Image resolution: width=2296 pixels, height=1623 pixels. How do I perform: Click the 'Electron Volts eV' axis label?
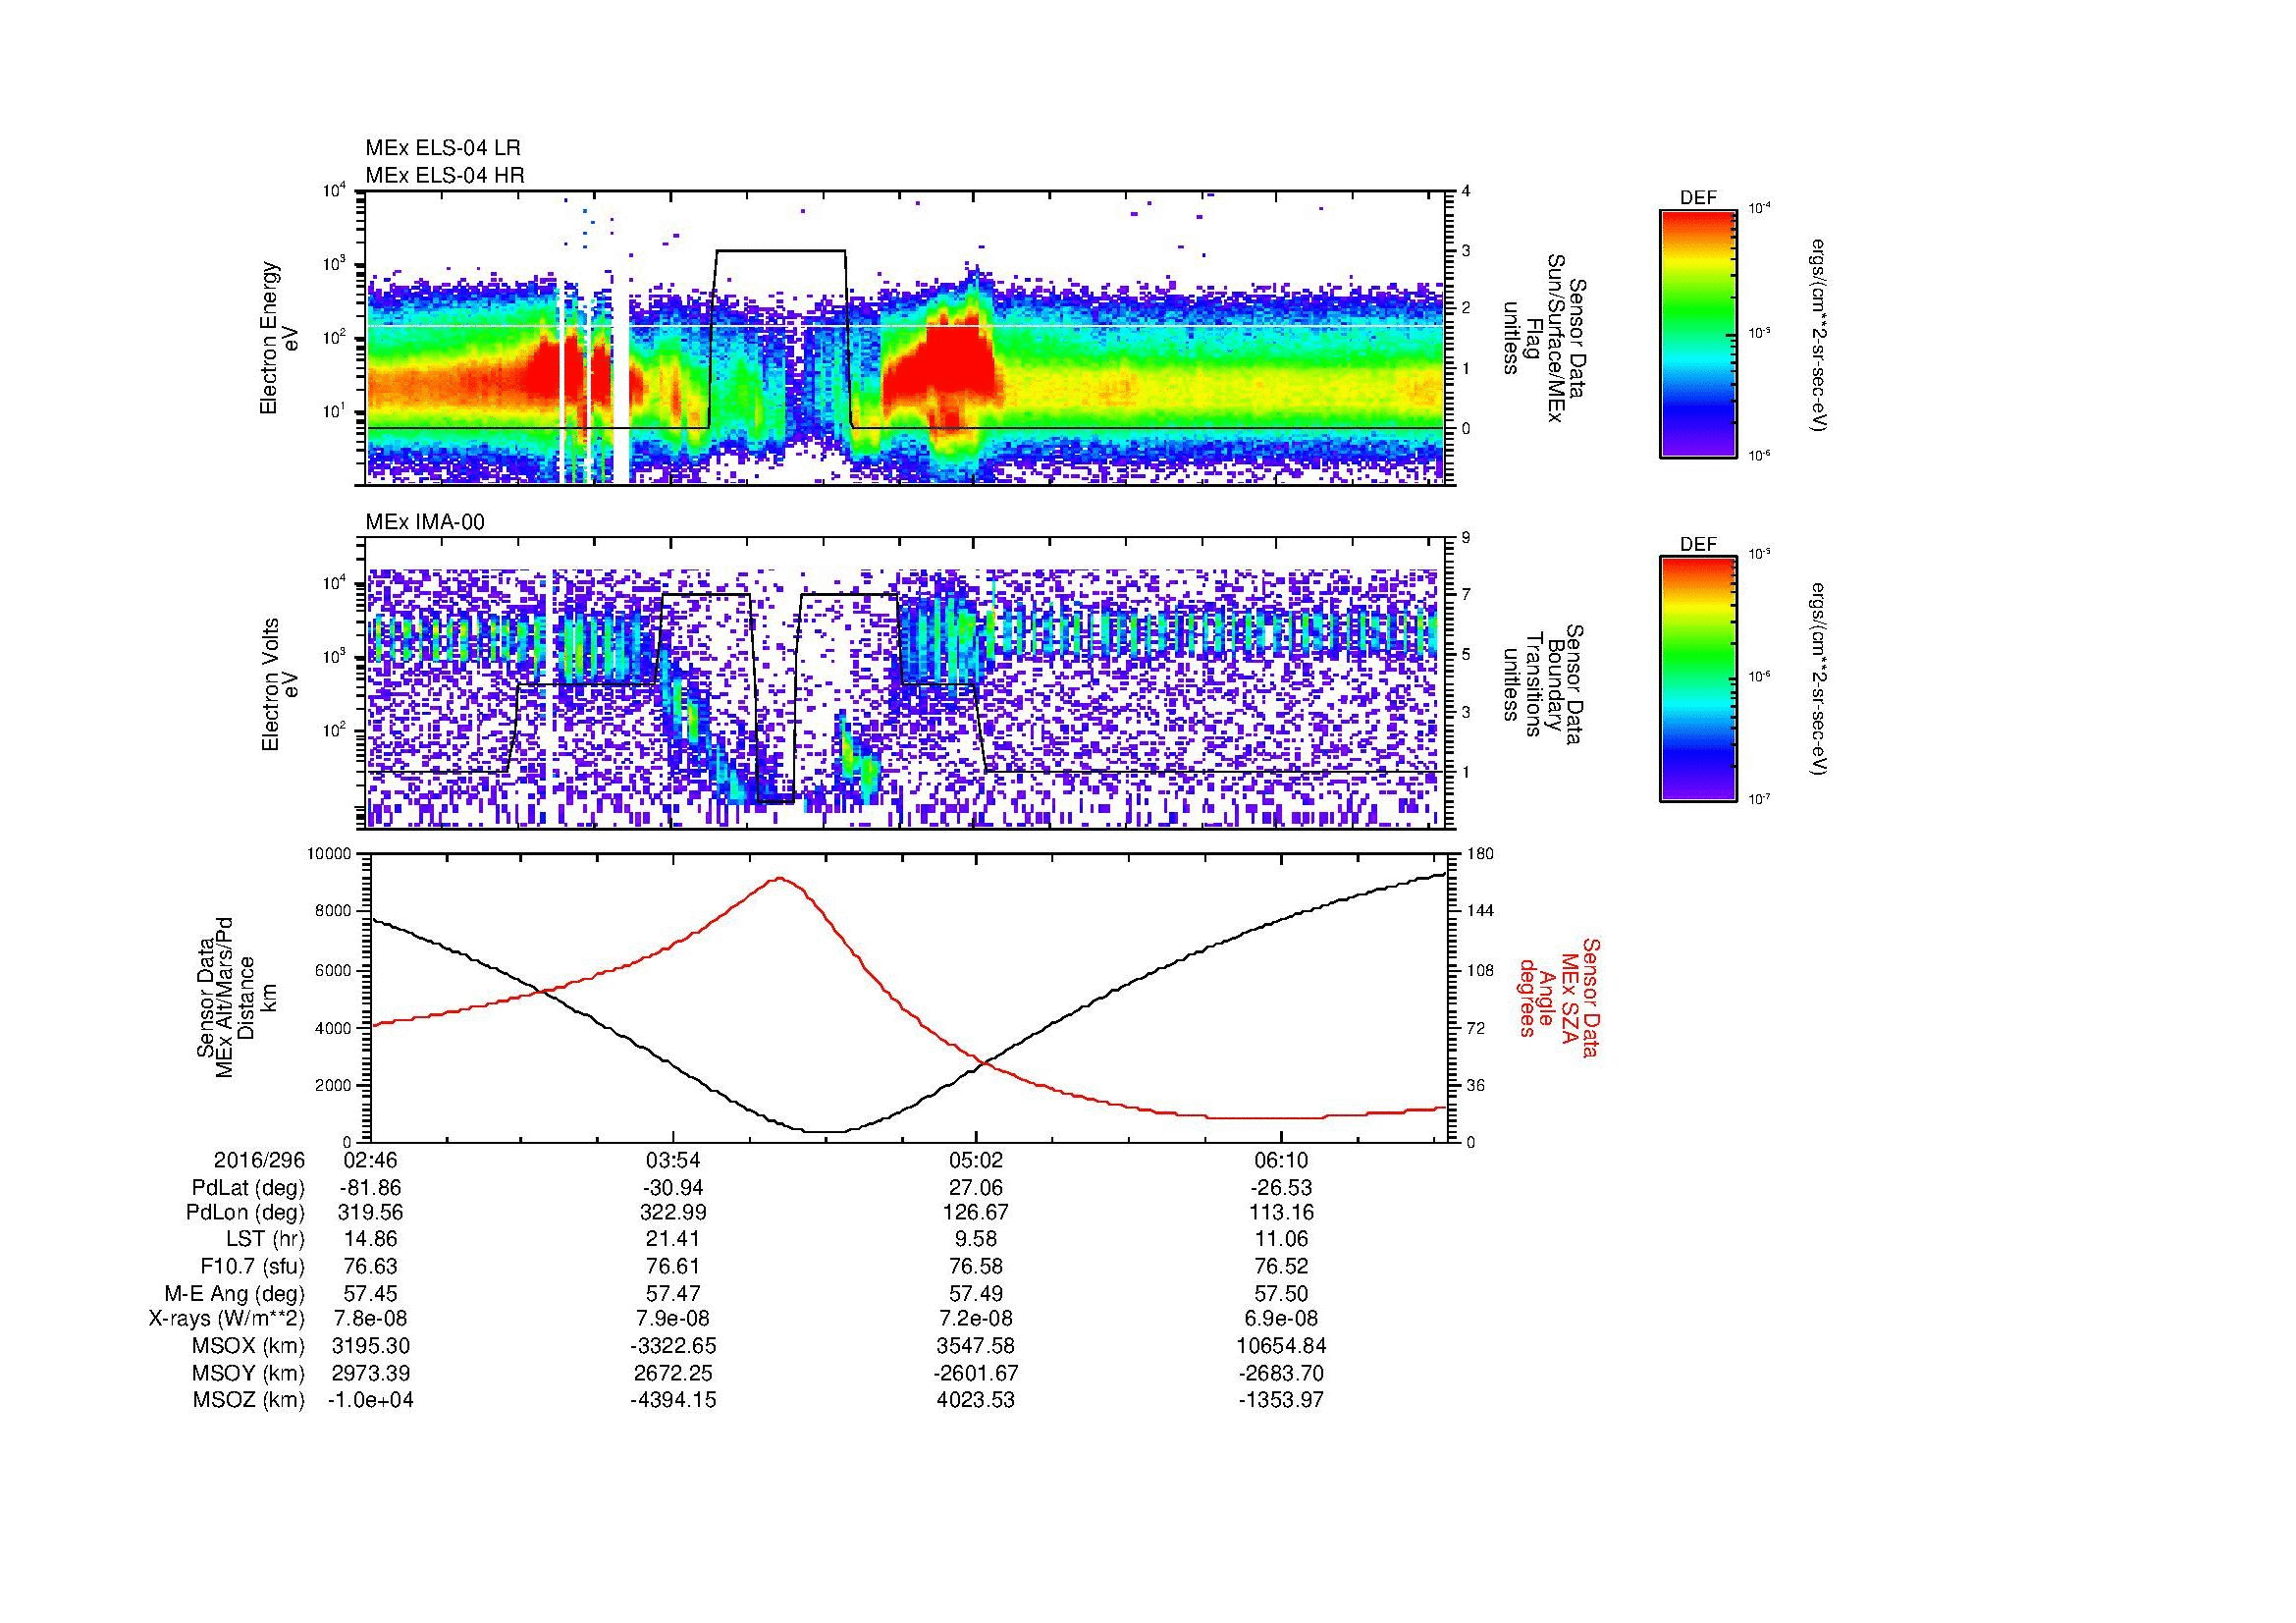click(x=281, y=685)
